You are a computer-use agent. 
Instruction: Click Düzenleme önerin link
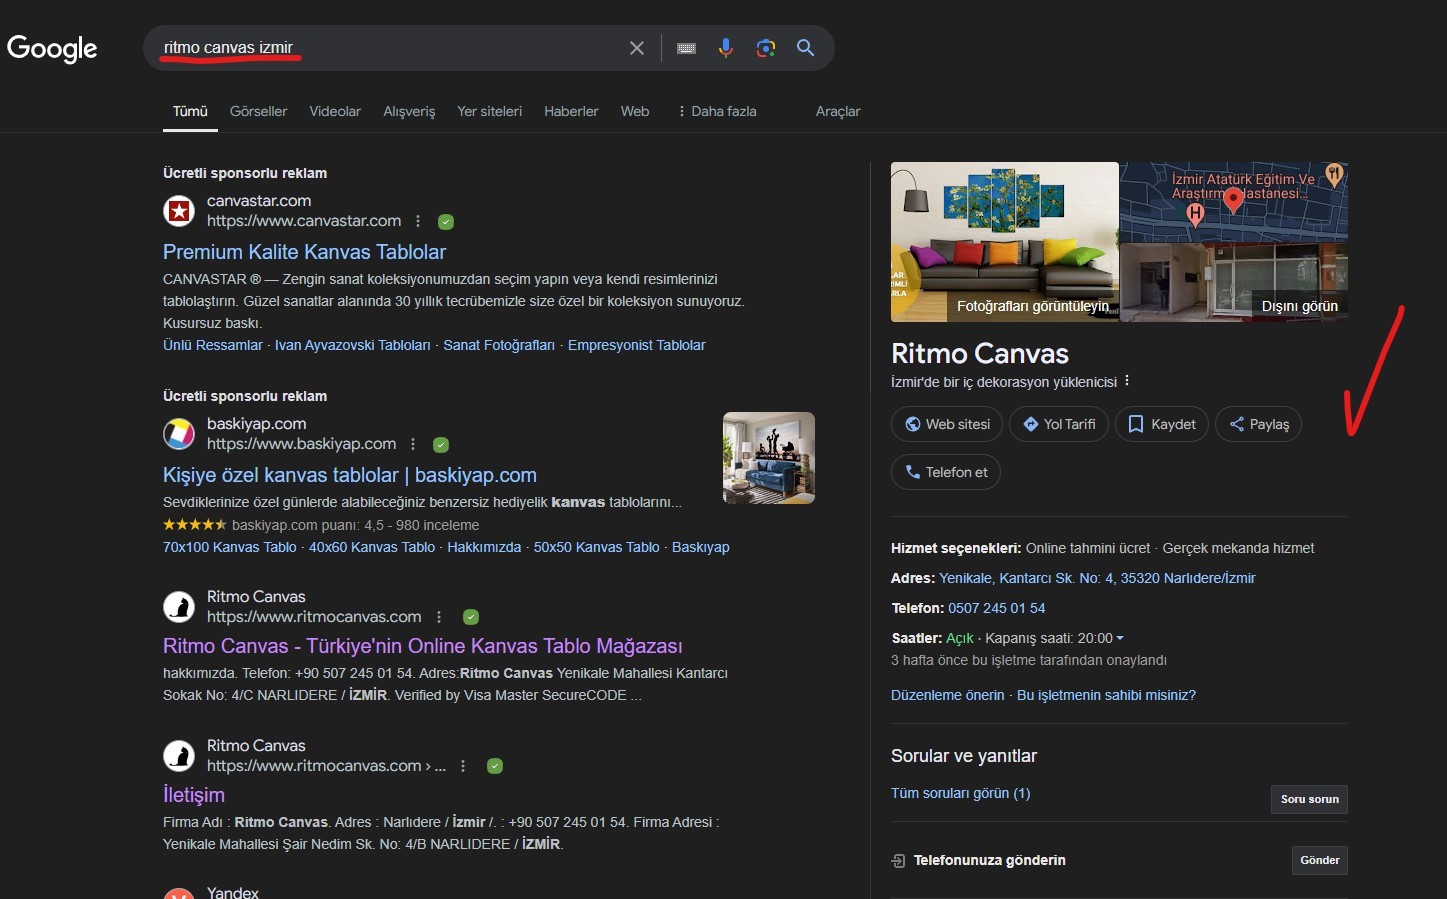coord(948,695)
